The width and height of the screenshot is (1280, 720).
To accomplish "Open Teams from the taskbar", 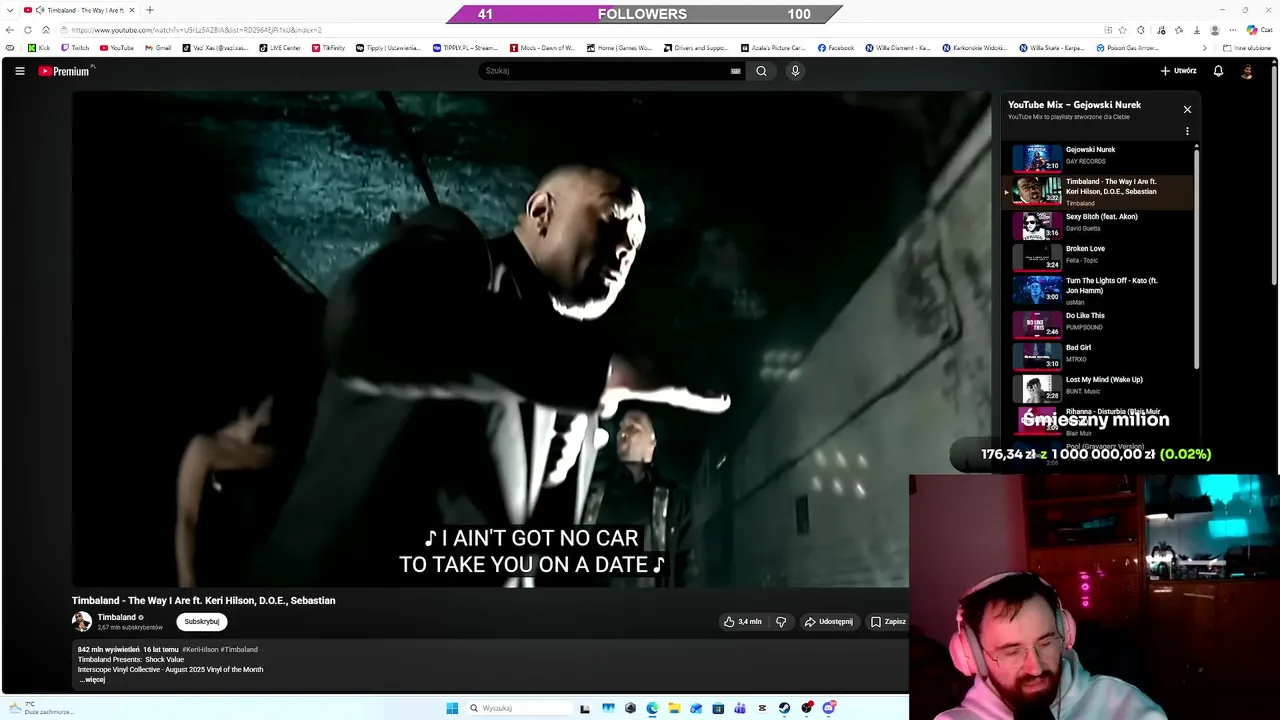I will pyautogui.click(x=740, y=708).
